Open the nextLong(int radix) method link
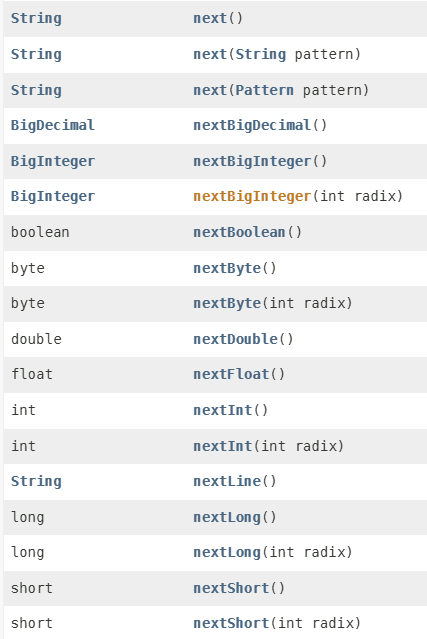 click(x=227, y=552)
